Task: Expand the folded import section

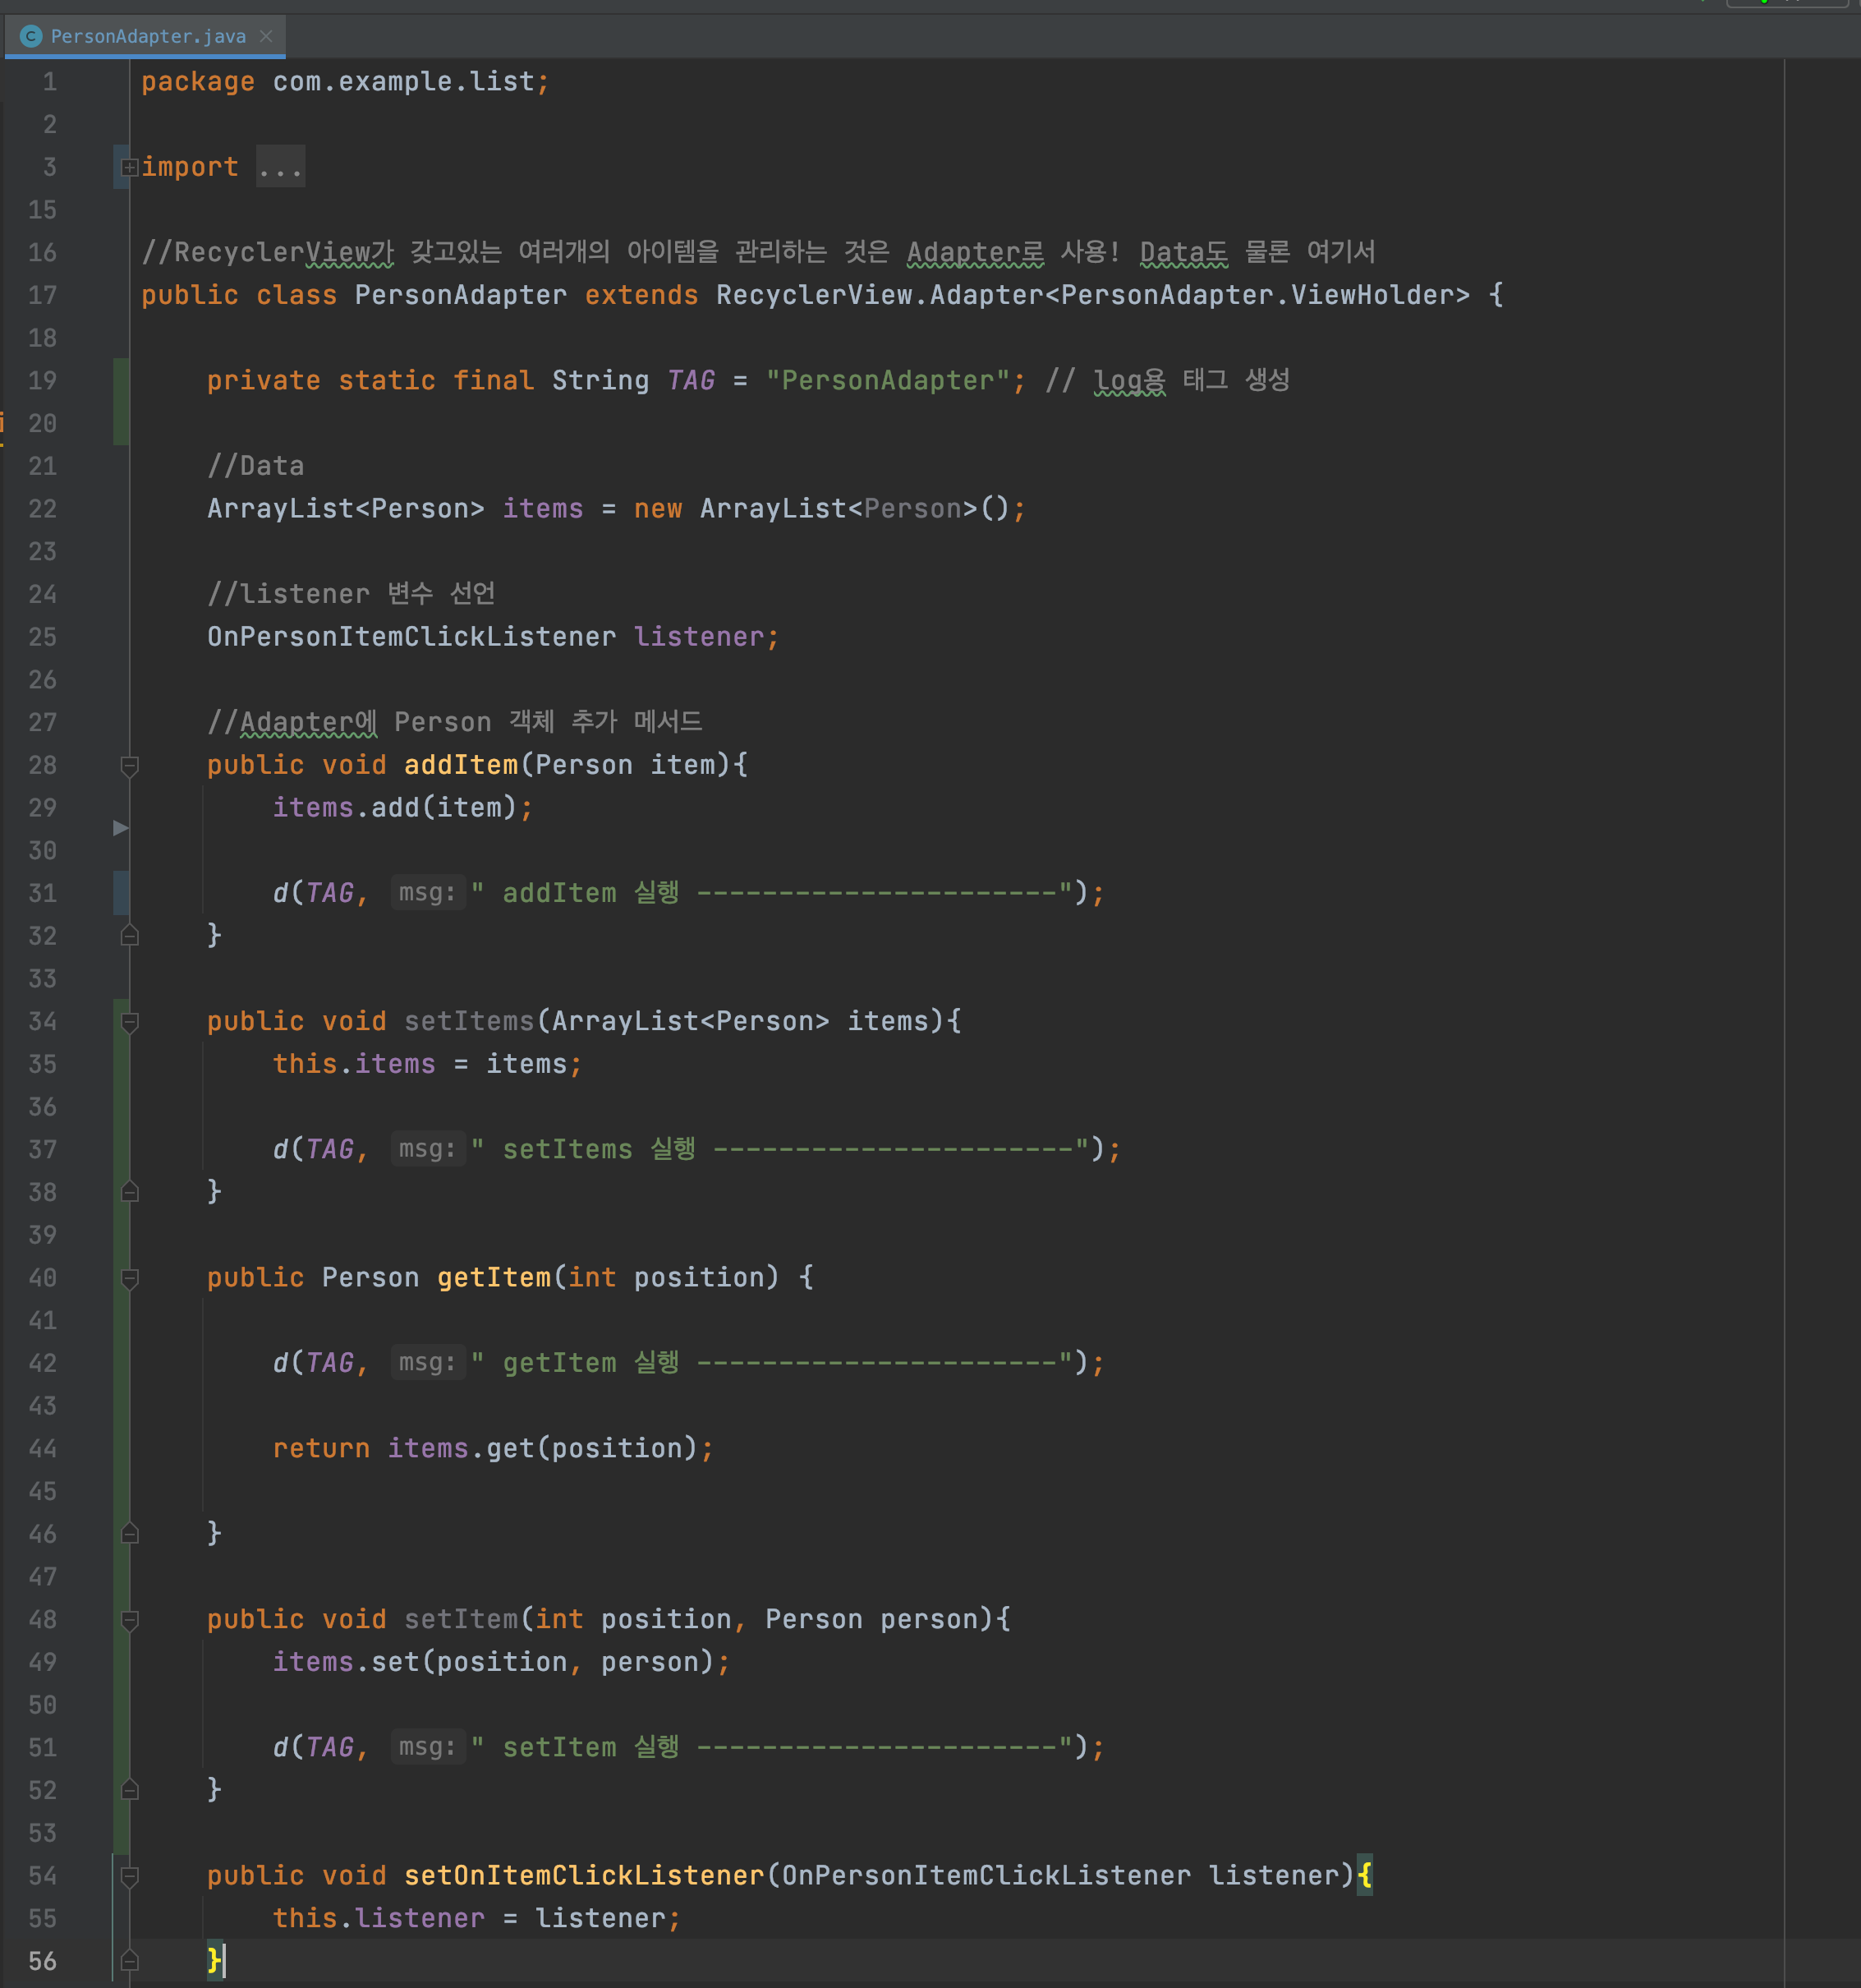Action: (x=129, y=167)
